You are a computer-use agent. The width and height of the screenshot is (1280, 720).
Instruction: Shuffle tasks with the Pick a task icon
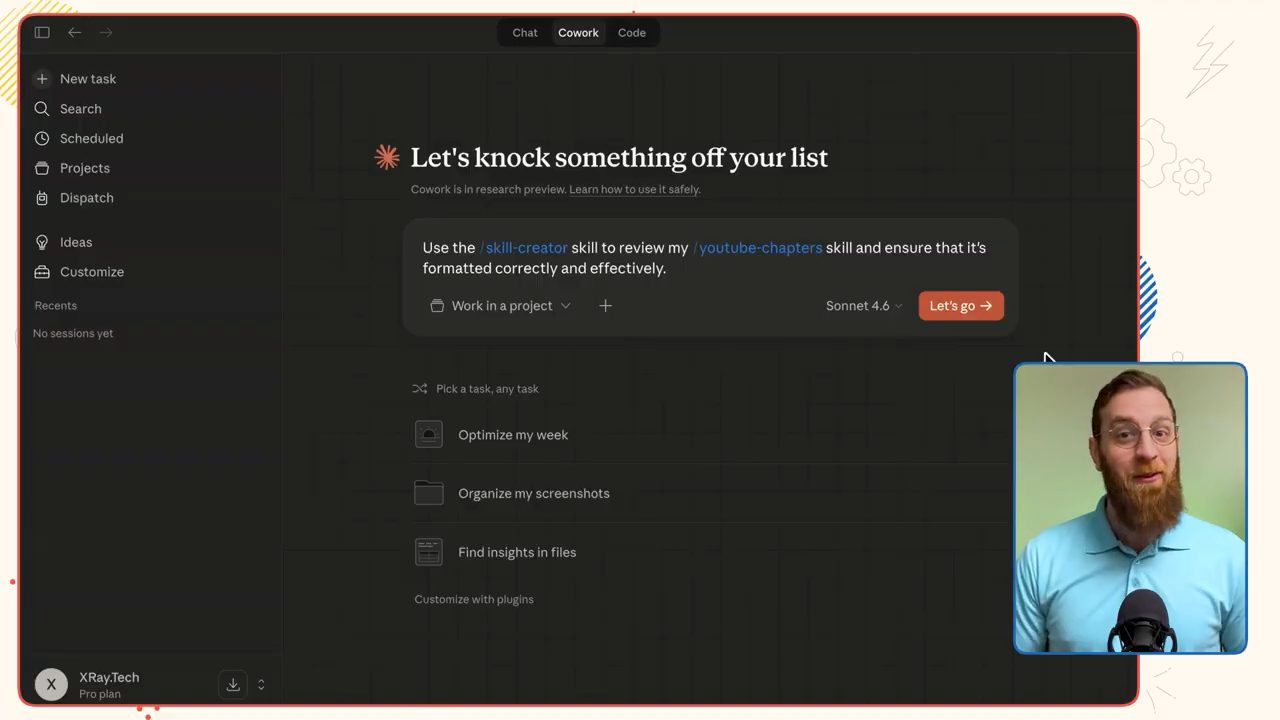click(x=420, y=389)
